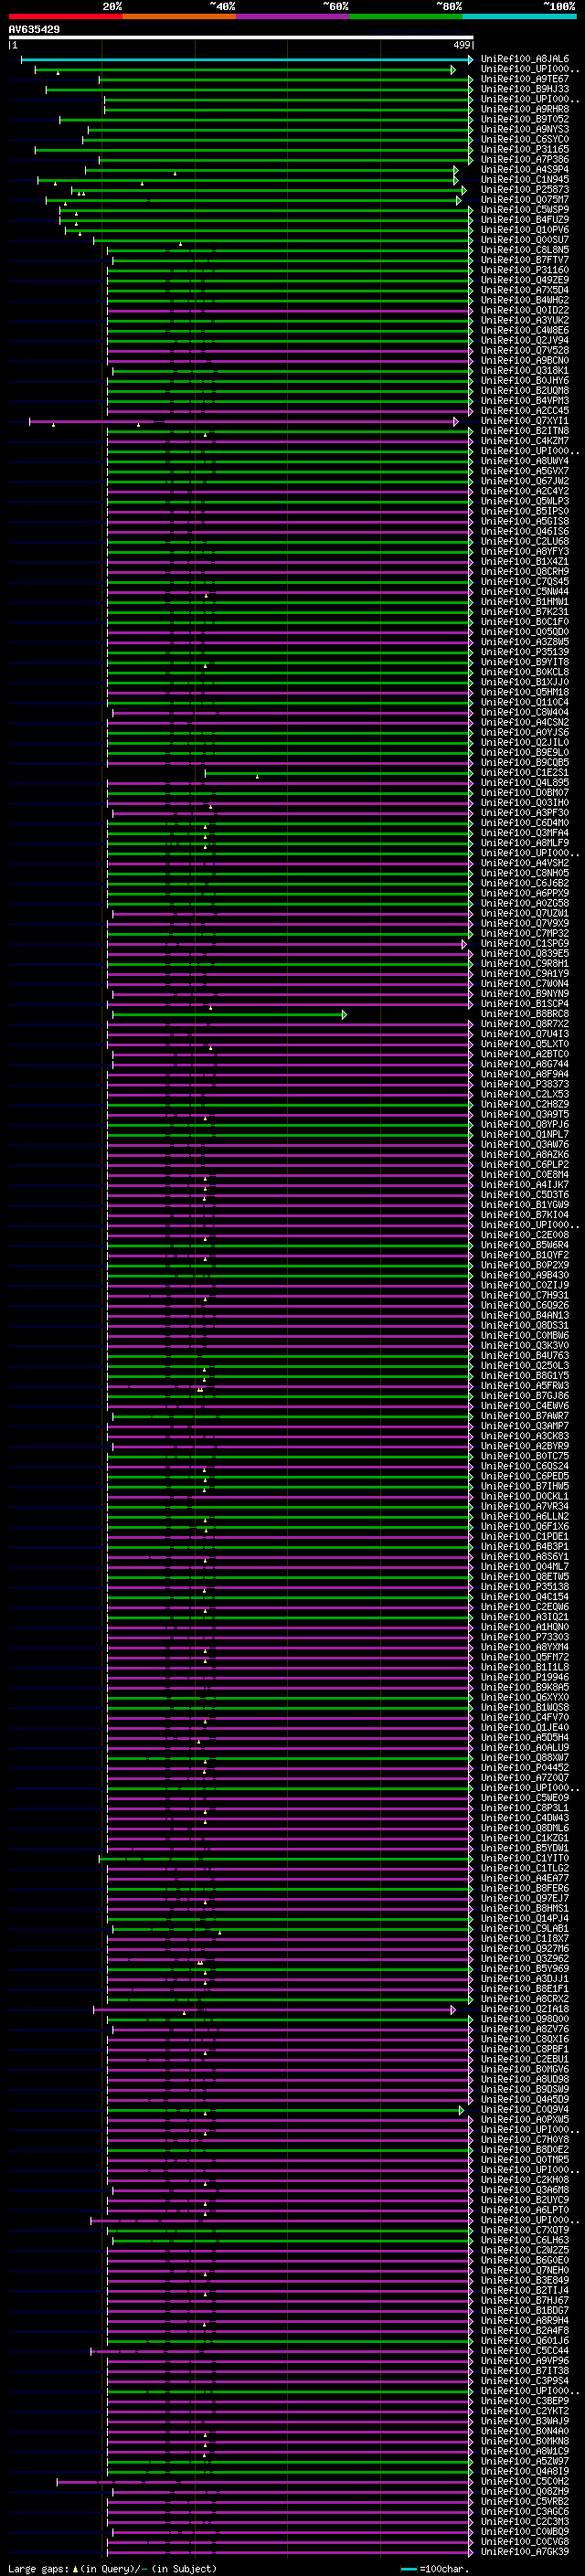Select hit label UniRef100_C6SYC0
Screen dimensions: 585x2576
tap(525, 139)
